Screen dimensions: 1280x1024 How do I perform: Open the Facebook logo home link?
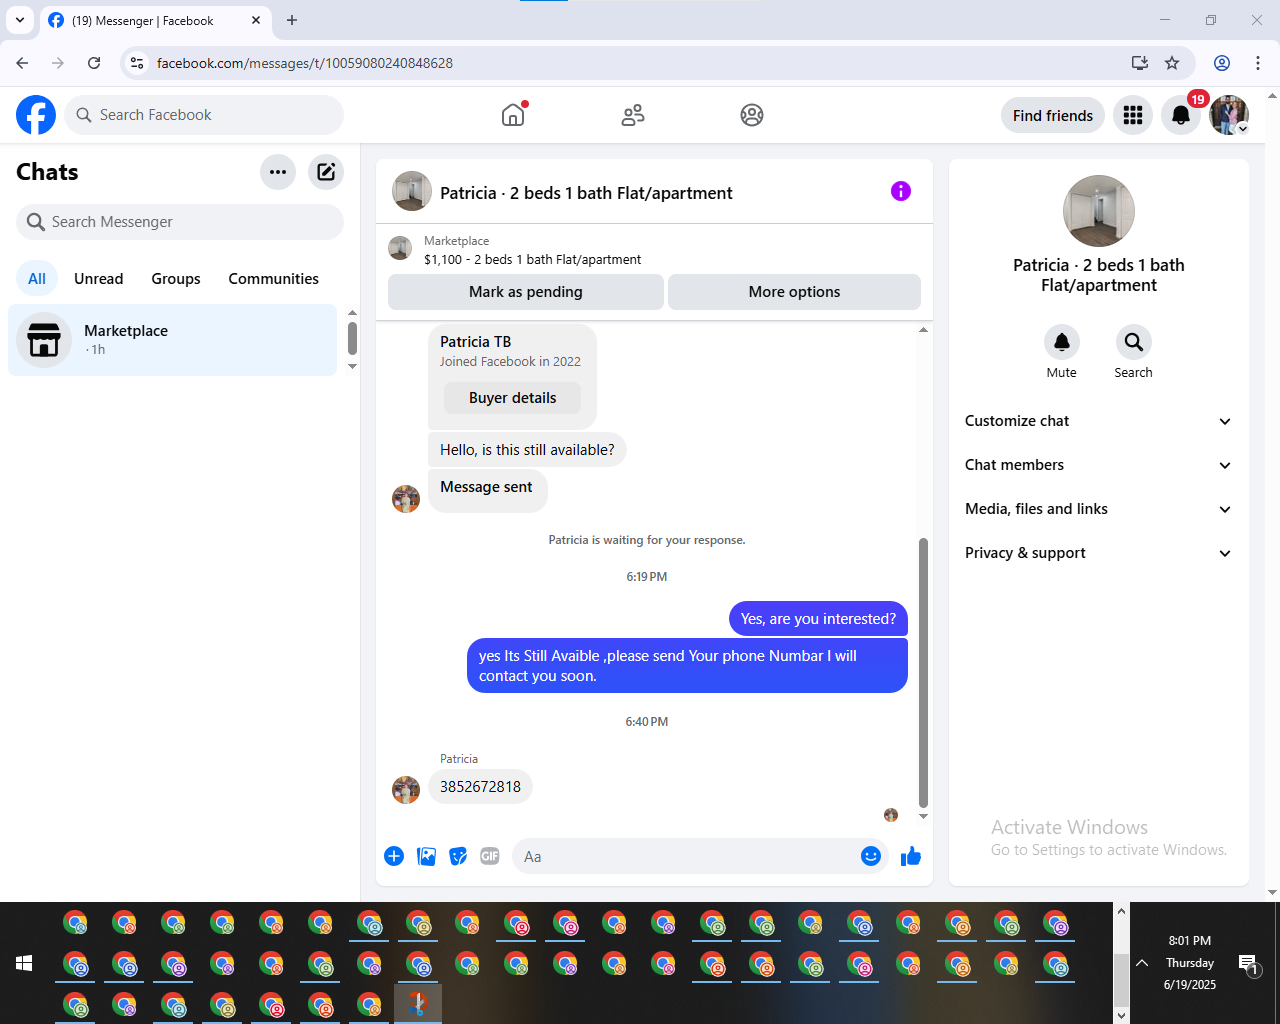(36, 115)
